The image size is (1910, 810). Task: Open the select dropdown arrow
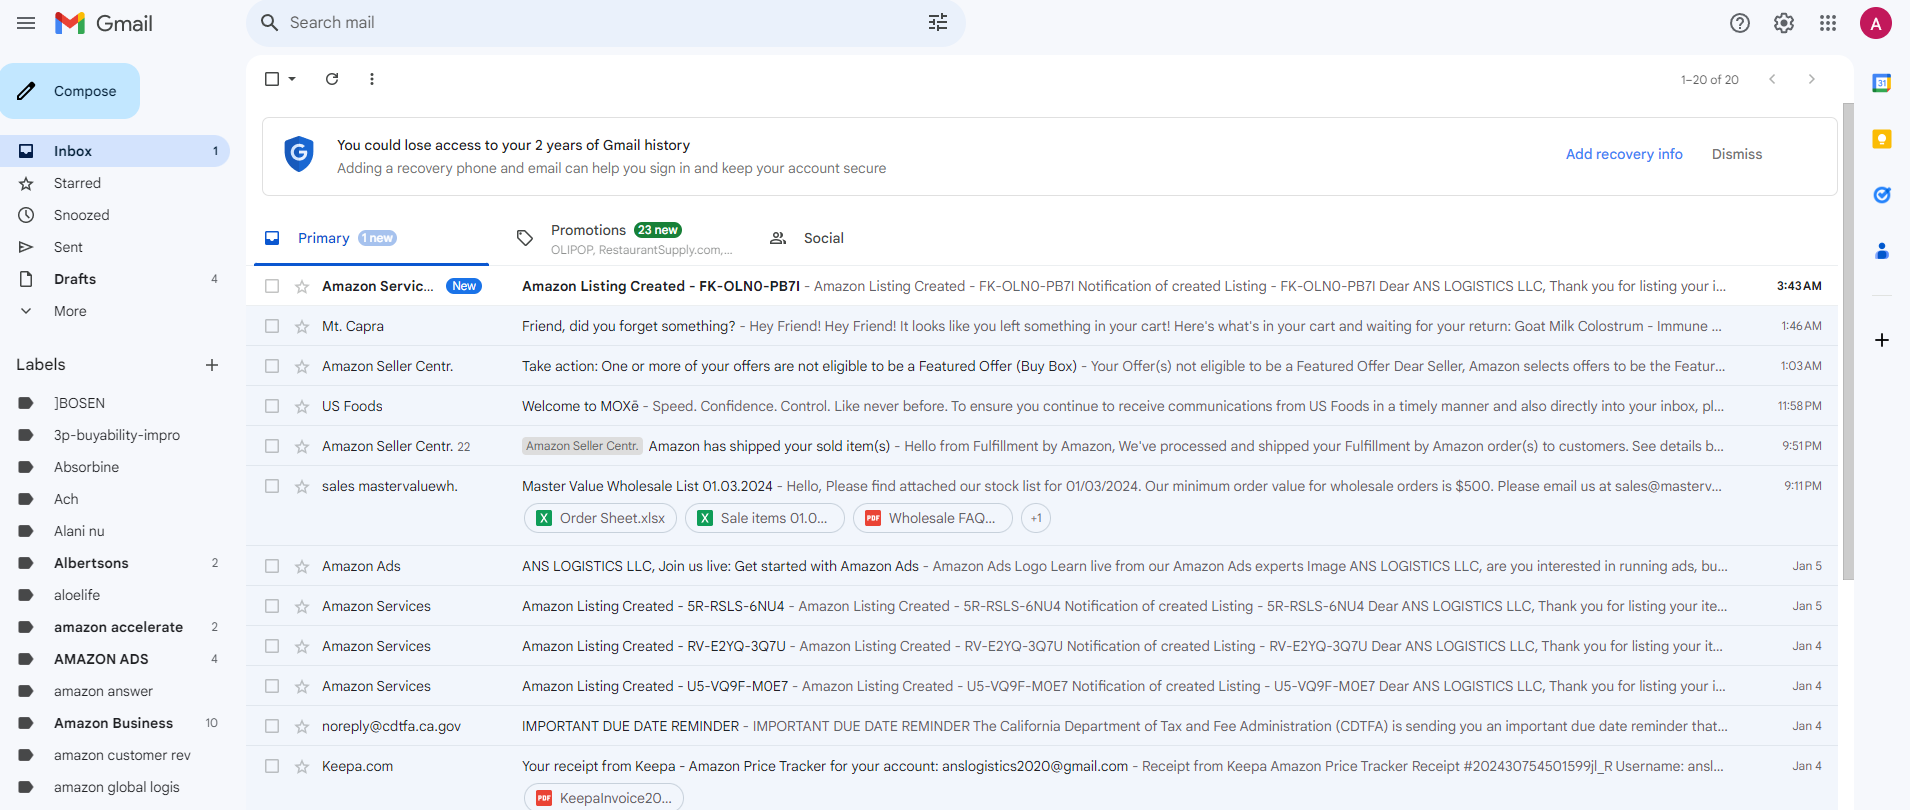[292, 79]
